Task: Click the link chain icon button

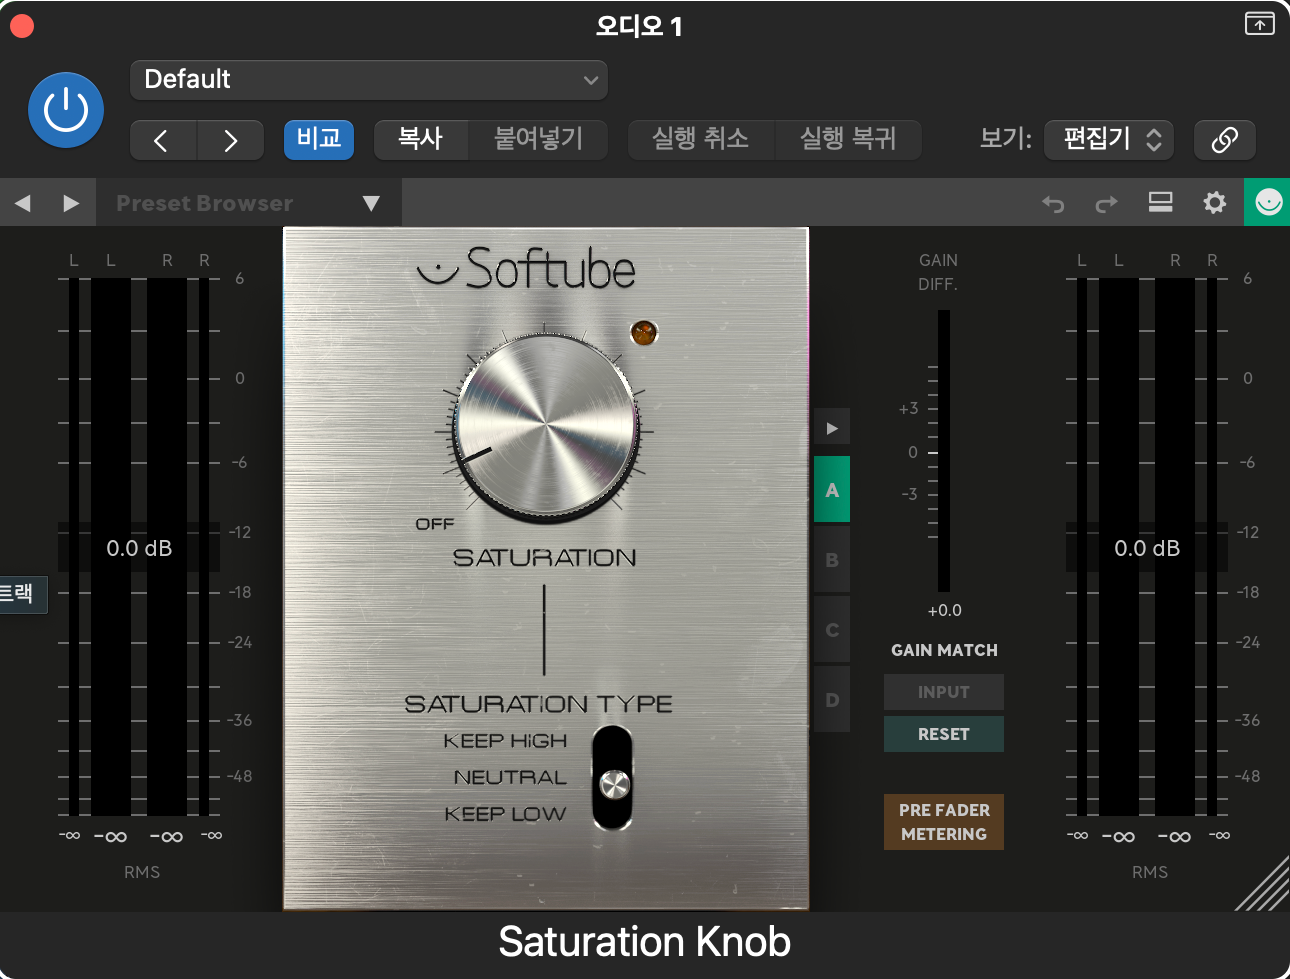Action: coord(1225,140)
